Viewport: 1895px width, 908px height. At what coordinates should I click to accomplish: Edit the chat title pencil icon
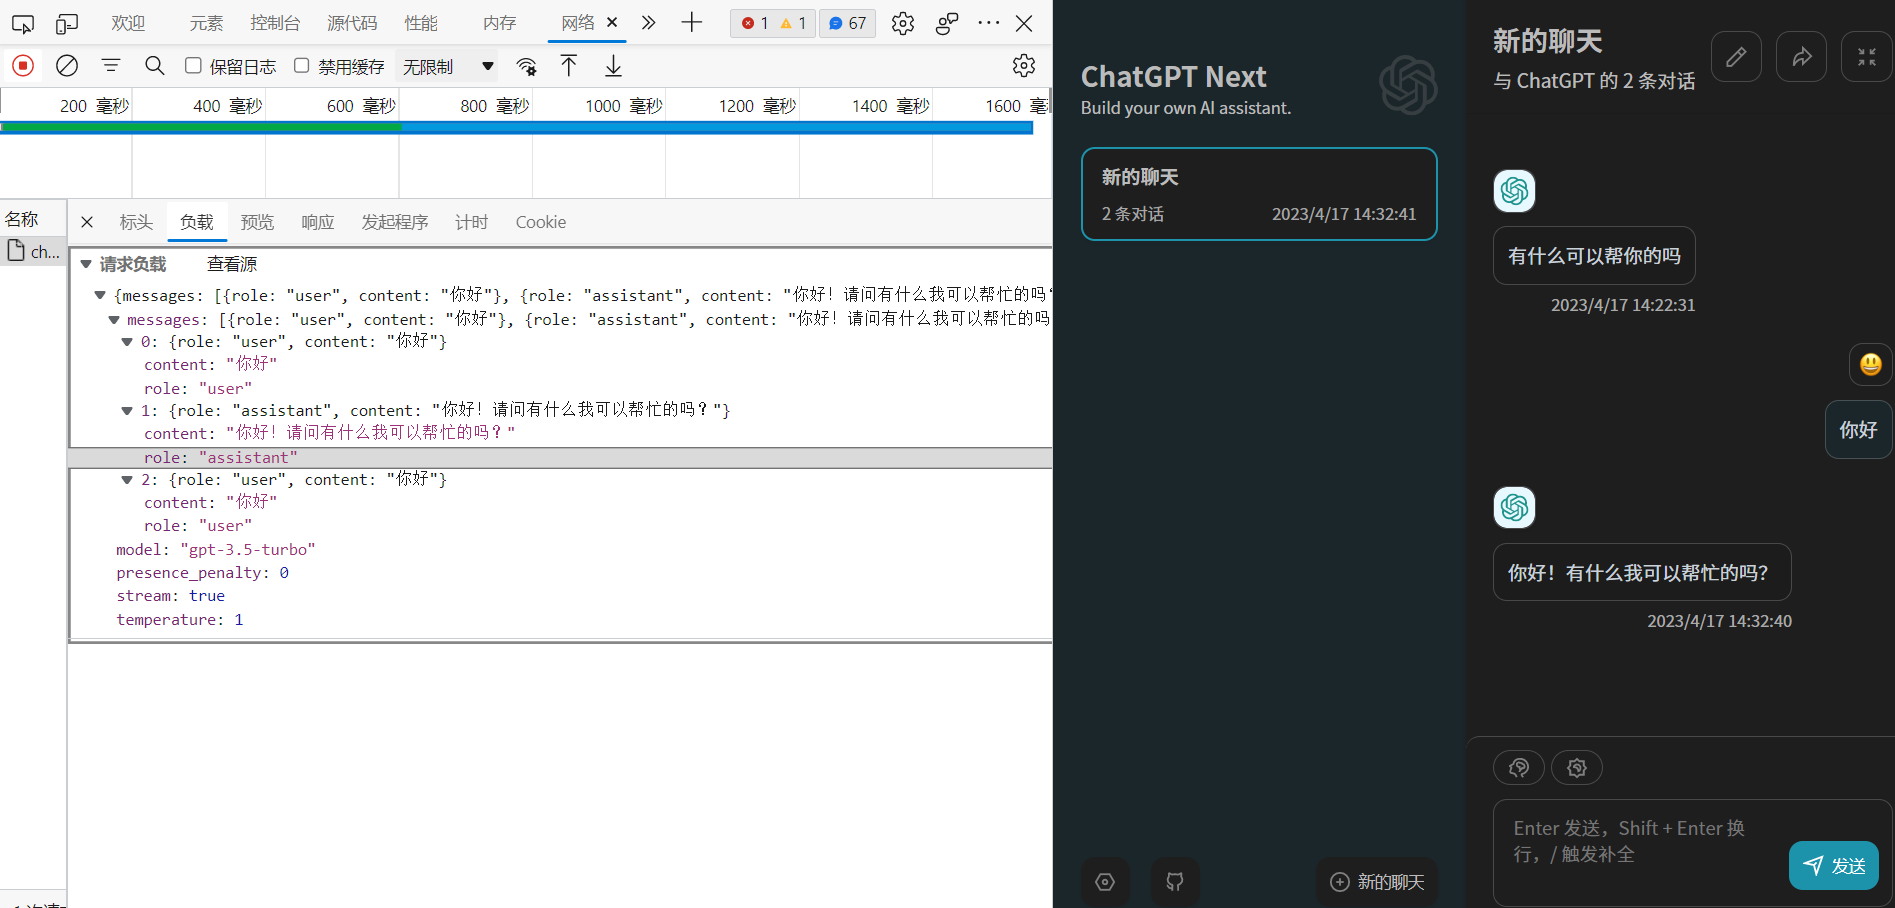tap(1737, 57)
